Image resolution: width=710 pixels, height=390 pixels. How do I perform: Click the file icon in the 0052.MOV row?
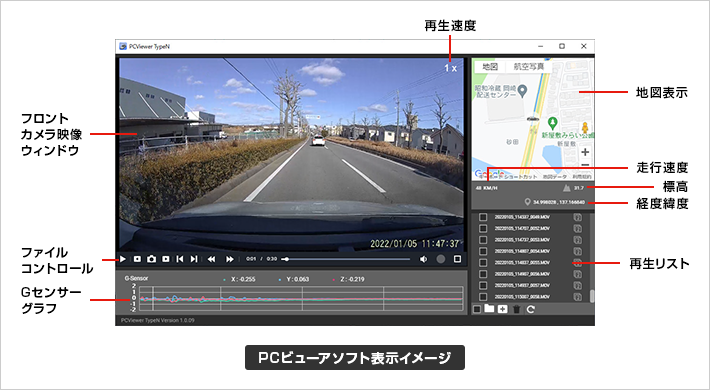tap(577, 229)
